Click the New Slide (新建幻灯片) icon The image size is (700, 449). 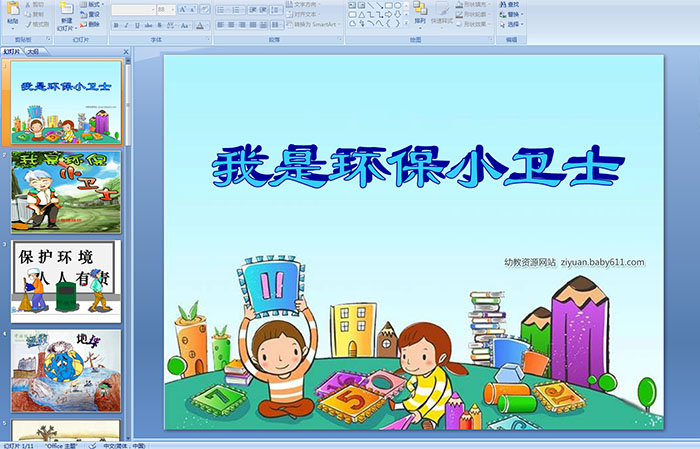coord(67,8)
